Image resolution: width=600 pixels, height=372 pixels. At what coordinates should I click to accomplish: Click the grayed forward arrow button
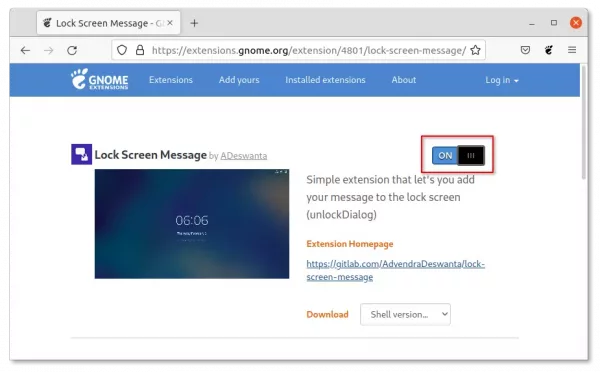[x=49, y=50]
